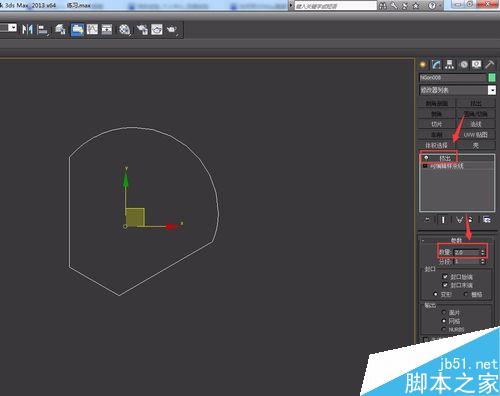Click the UVW Map modifier button

(475, 135)
